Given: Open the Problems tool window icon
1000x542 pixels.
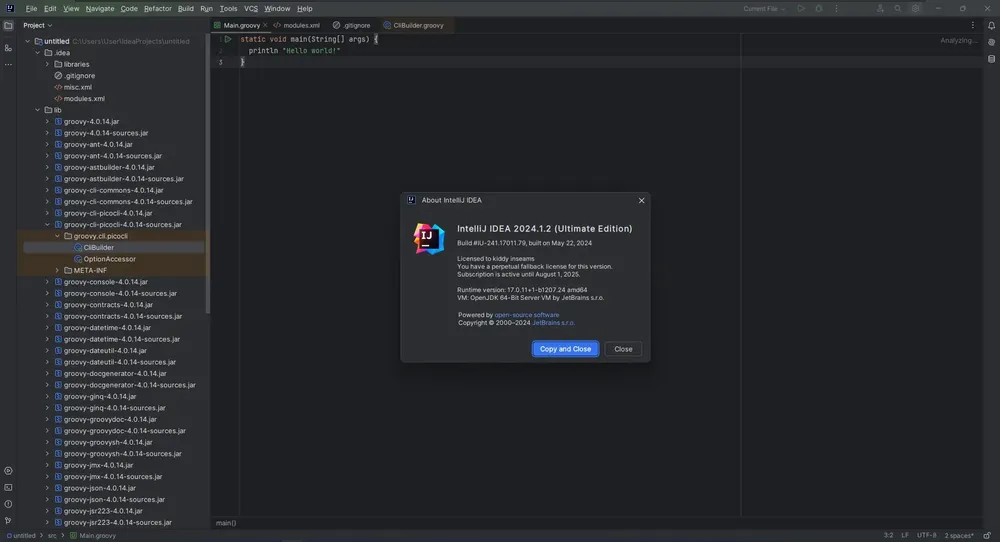Looking at the screenshot, I should coord(8,504).
